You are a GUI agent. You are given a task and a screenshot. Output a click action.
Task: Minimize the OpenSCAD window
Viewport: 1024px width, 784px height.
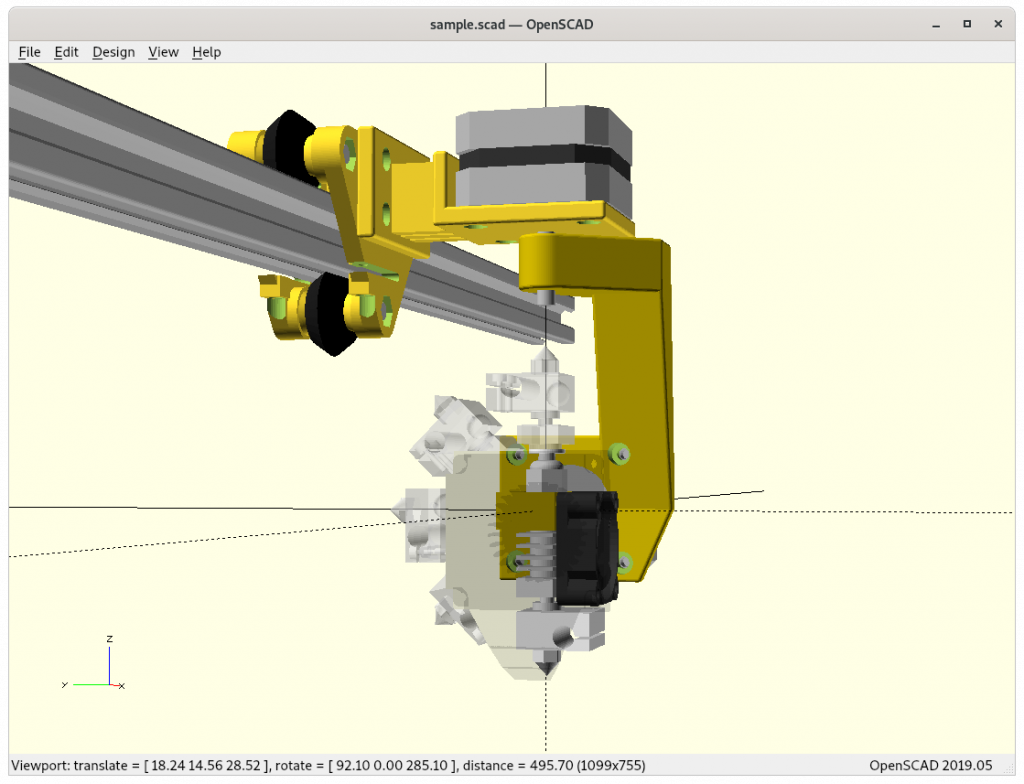(936, 24)
